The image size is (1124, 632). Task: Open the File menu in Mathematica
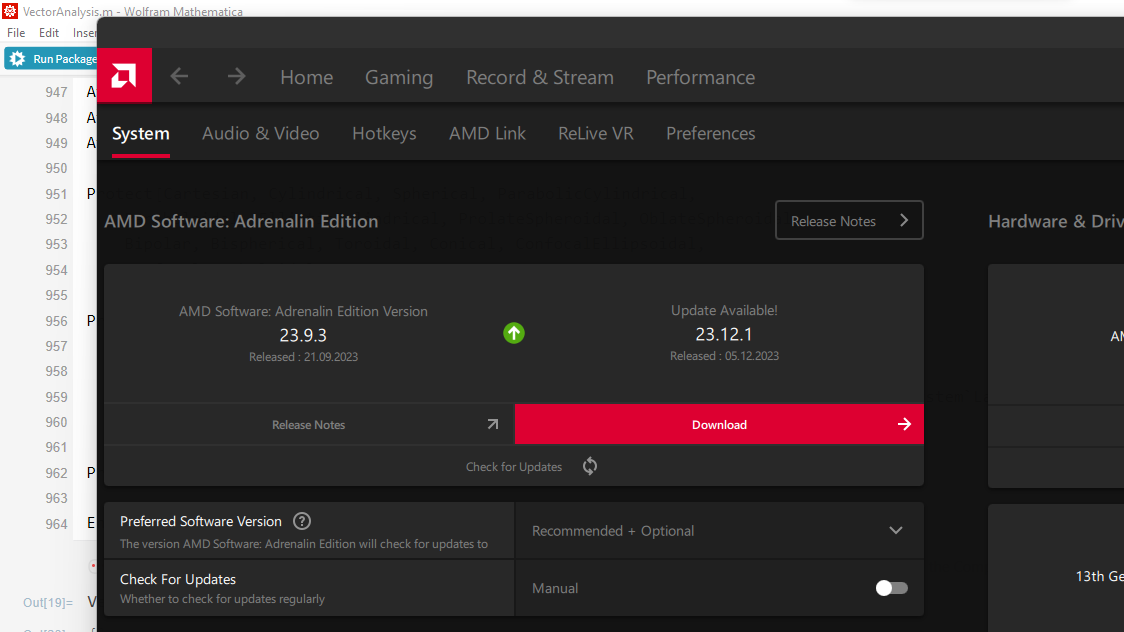click(16, 33)
